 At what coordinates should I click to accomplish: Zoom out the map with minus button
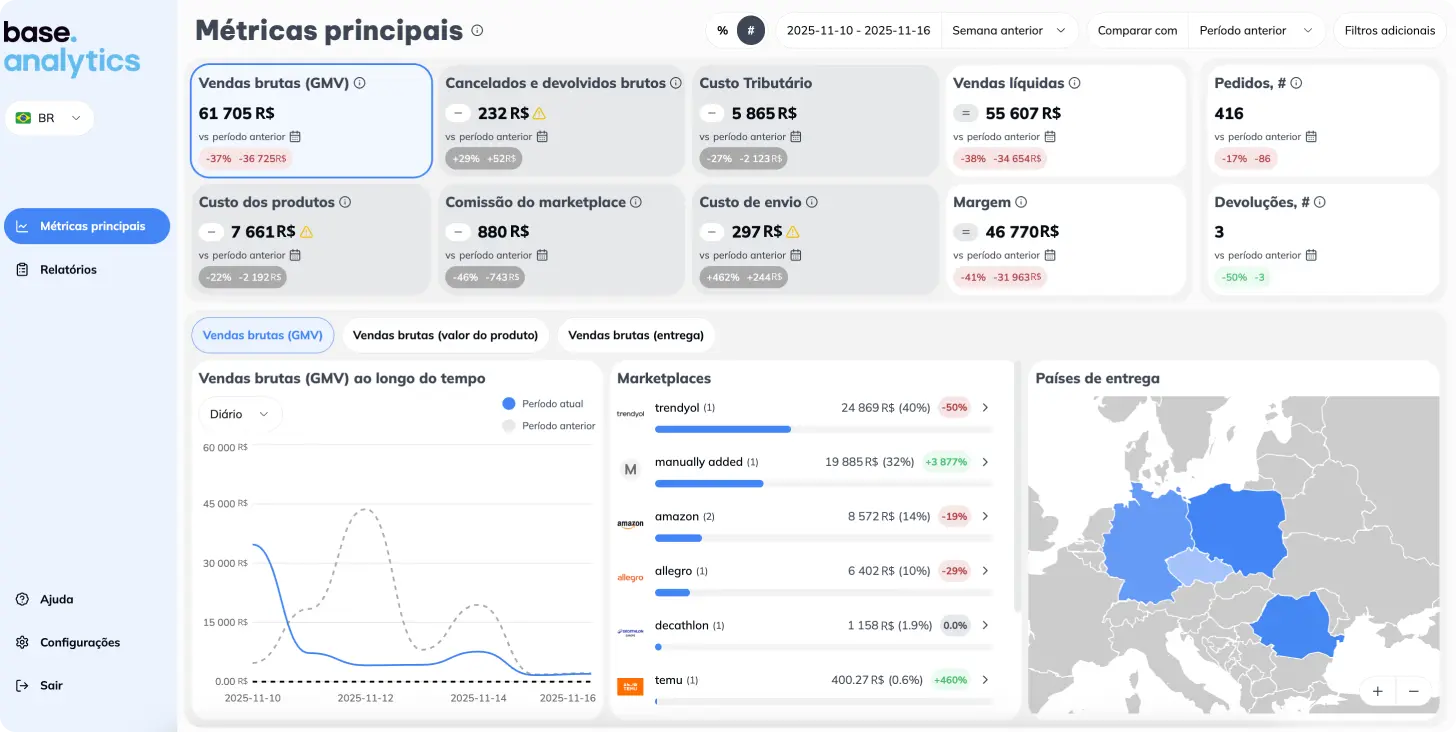1413,691
